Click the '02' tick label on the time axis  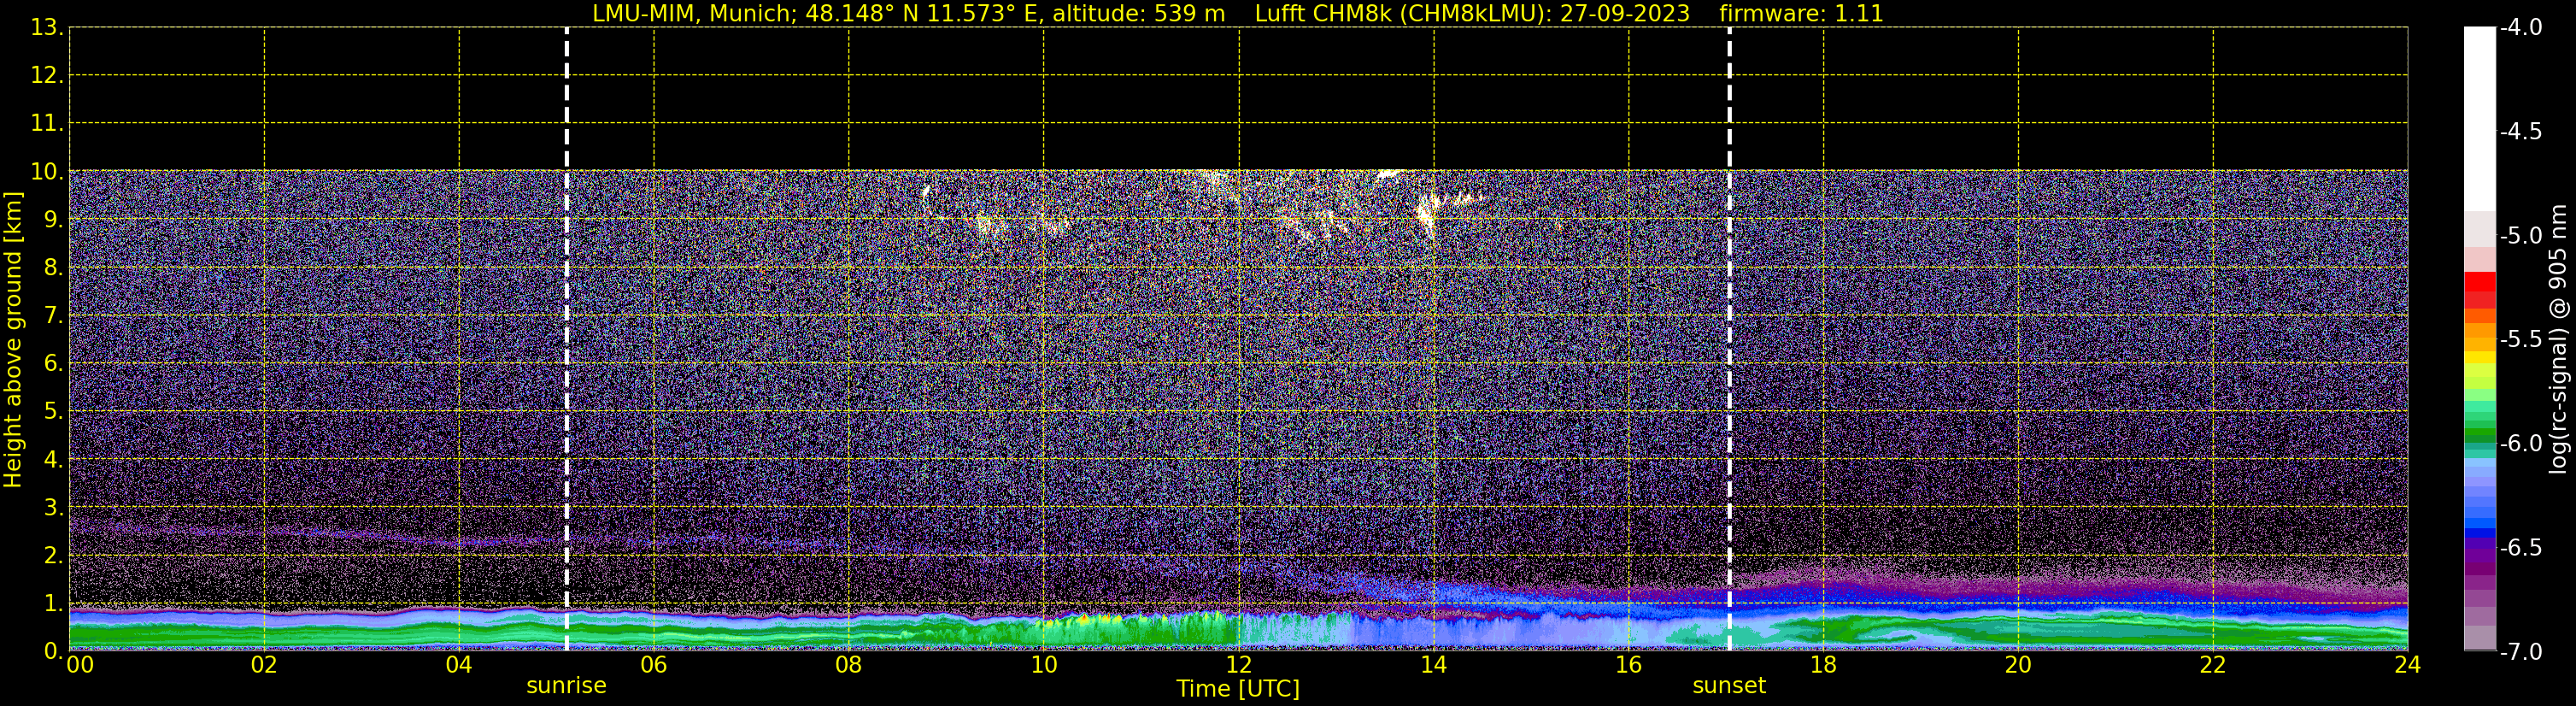(x=264, y=665)
